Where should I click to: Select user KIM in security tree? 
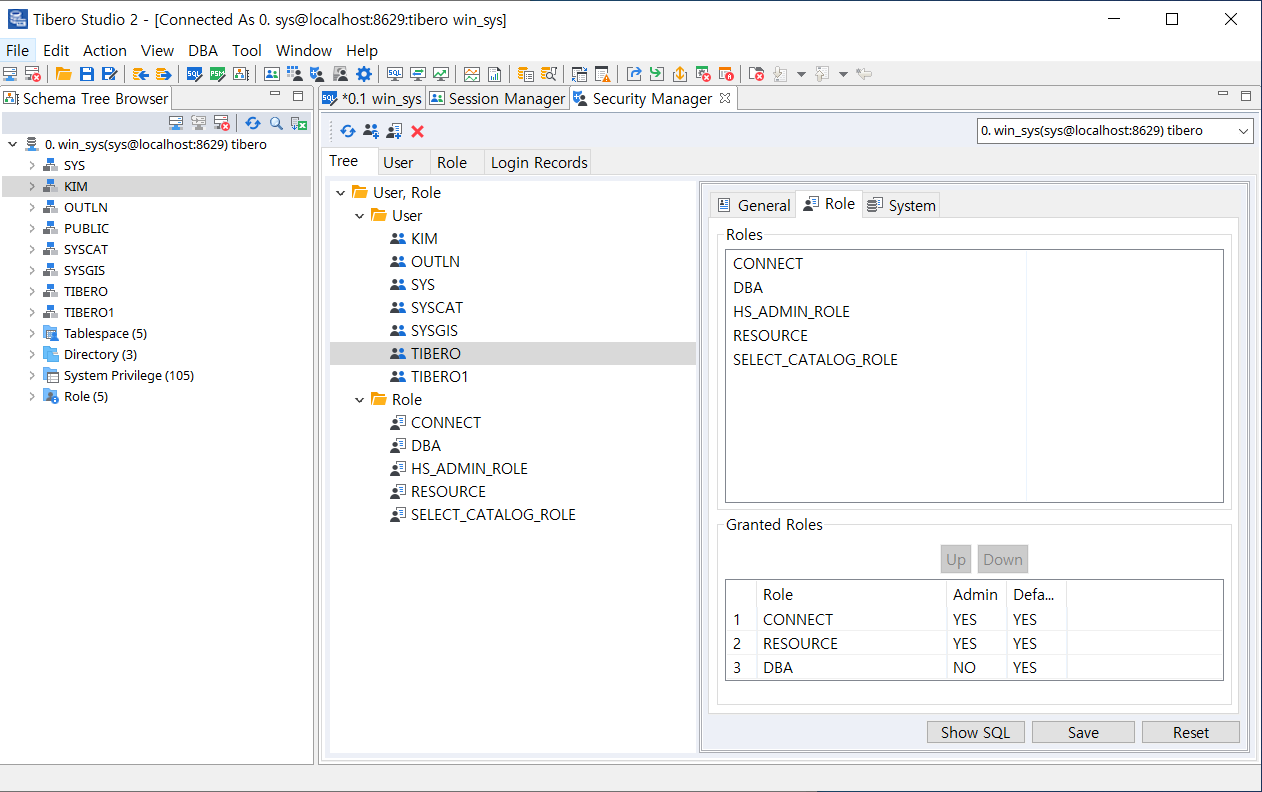tap(424, 239)
